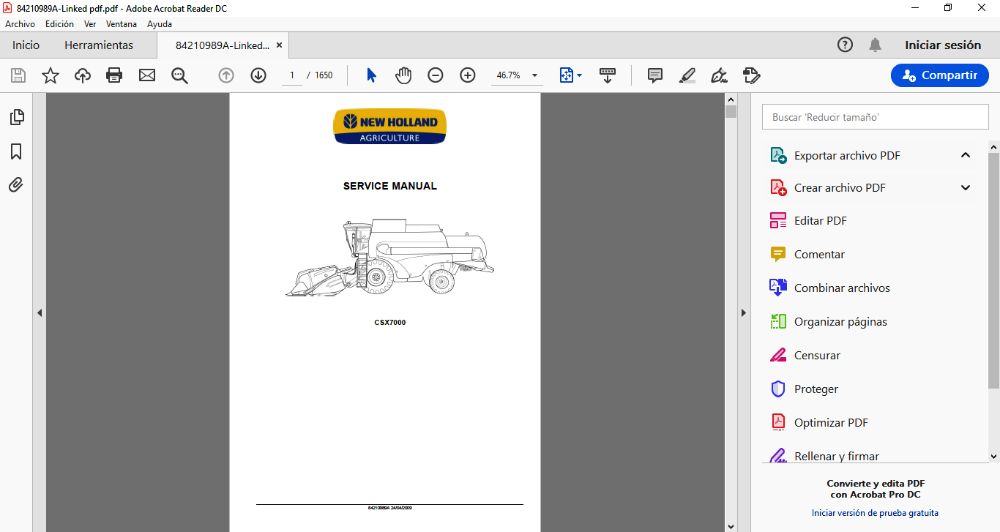Zoom in with the plus circle icon
Screen dimensions: 1000x532
(x=467, y=75)
